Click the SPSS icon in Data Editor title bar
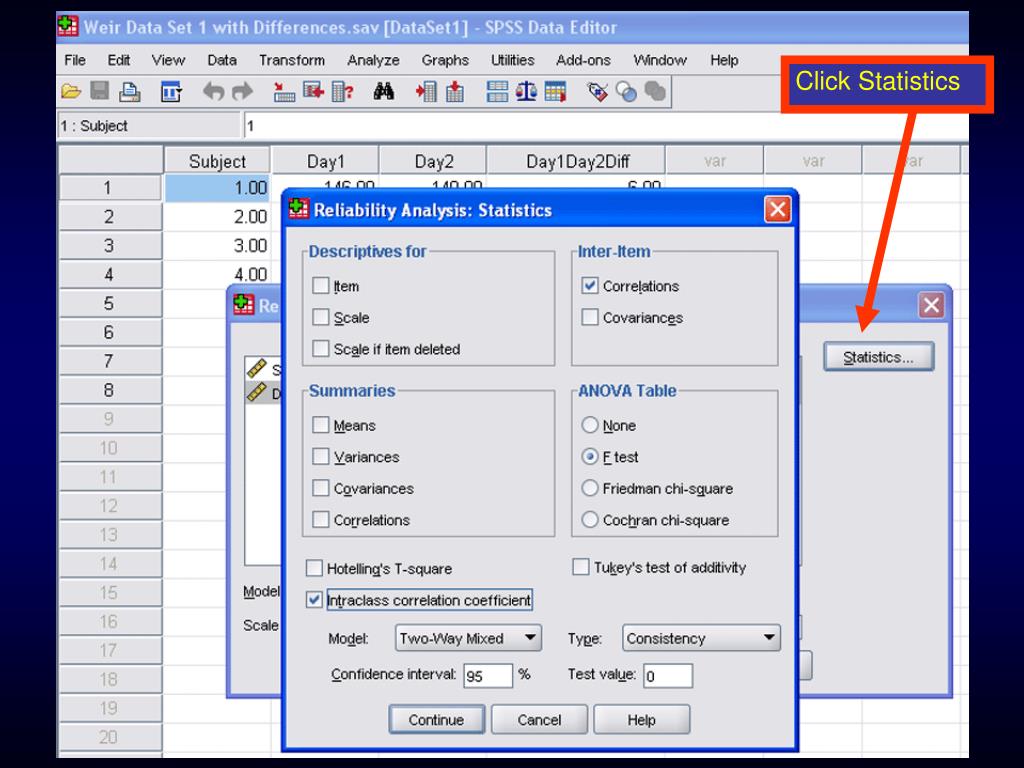The height and width of the screenshot is (768, 1024). point(67,26)
